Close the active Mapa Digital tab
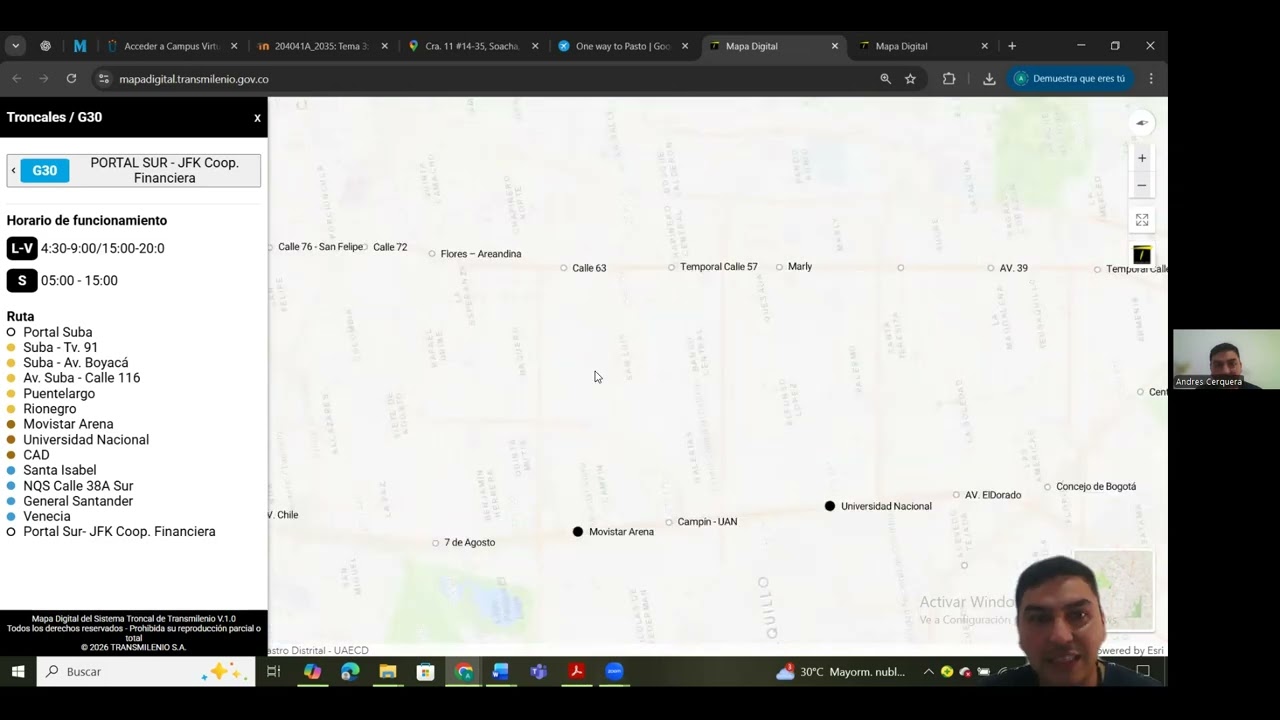The width and height of the screenshot is (1280, 720). [834, 46]
